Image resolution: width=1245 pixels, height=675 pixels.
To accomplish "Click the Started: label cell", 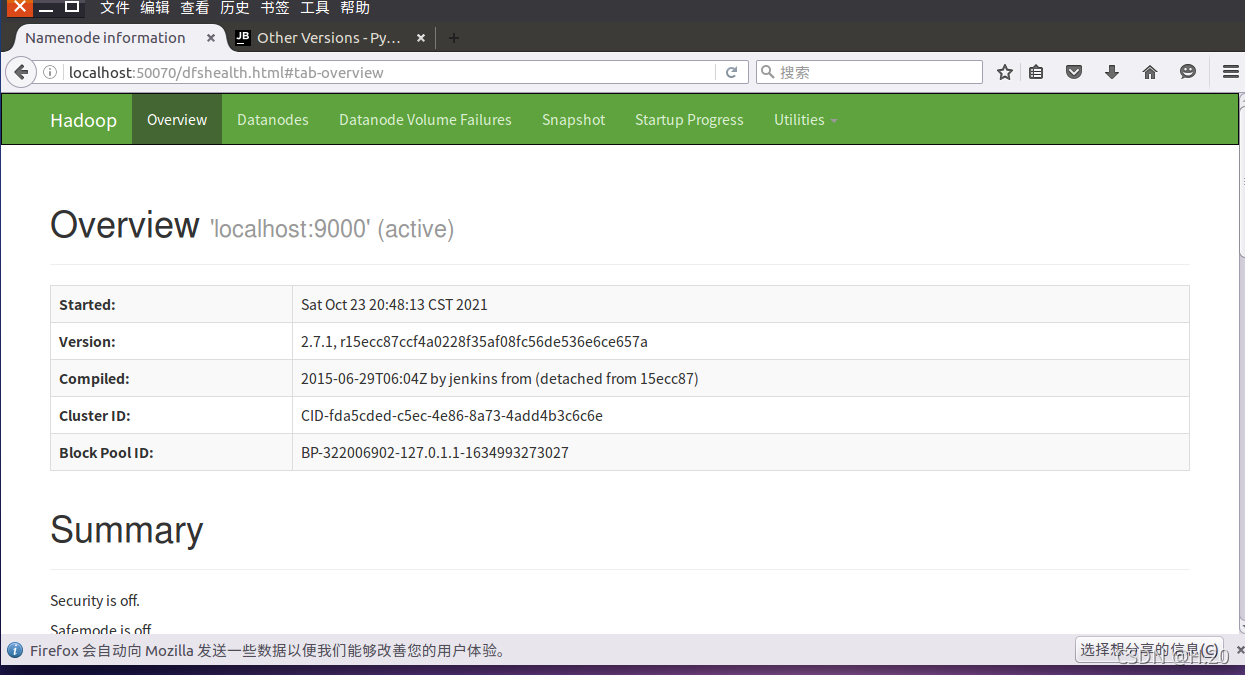I will [171, 304].
